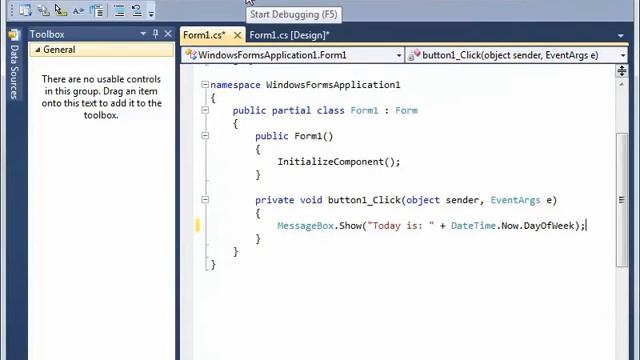The width and height of the screenshot is (640, 360).
Task: Click the indent lines toolbar icon
Action: (119, 10)
